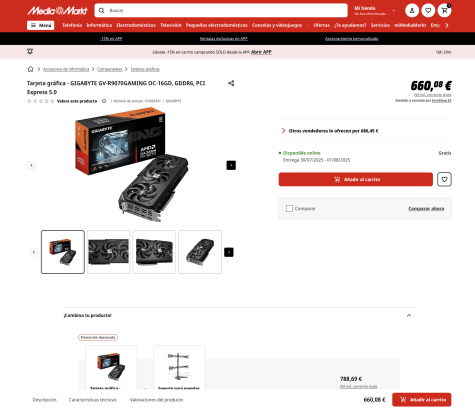Collapse the ¡Combina tu producto! section

pos(409,315)
